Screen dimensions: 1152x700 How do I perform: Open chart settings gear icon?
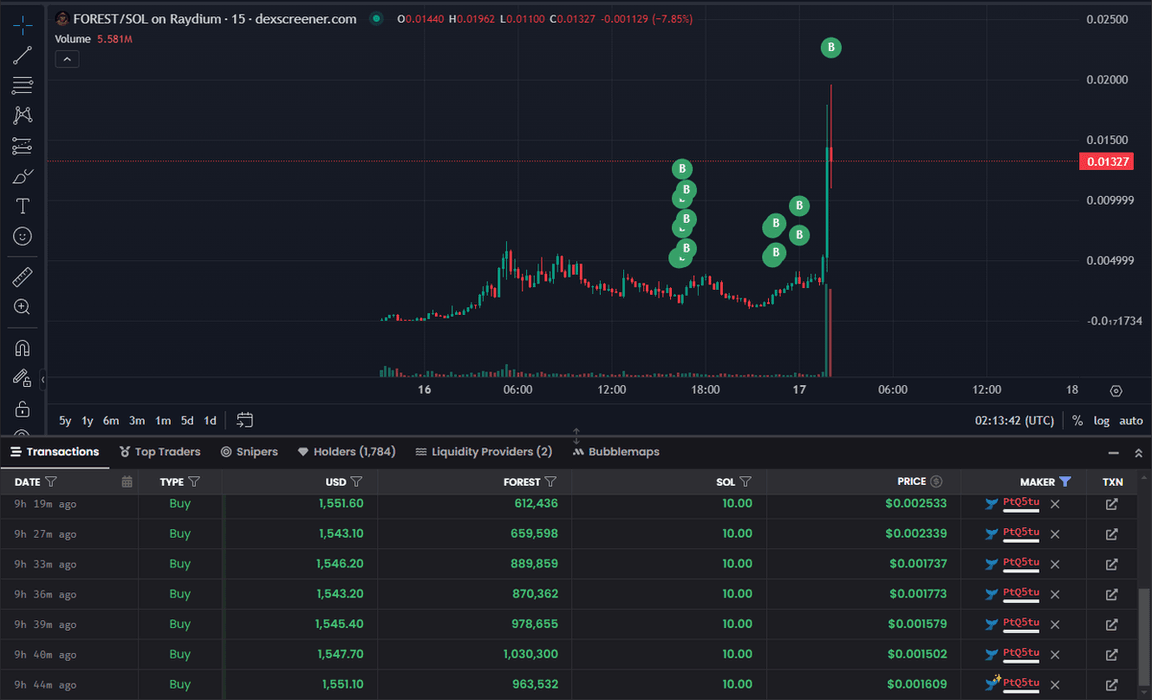[x=1116, y=391]
